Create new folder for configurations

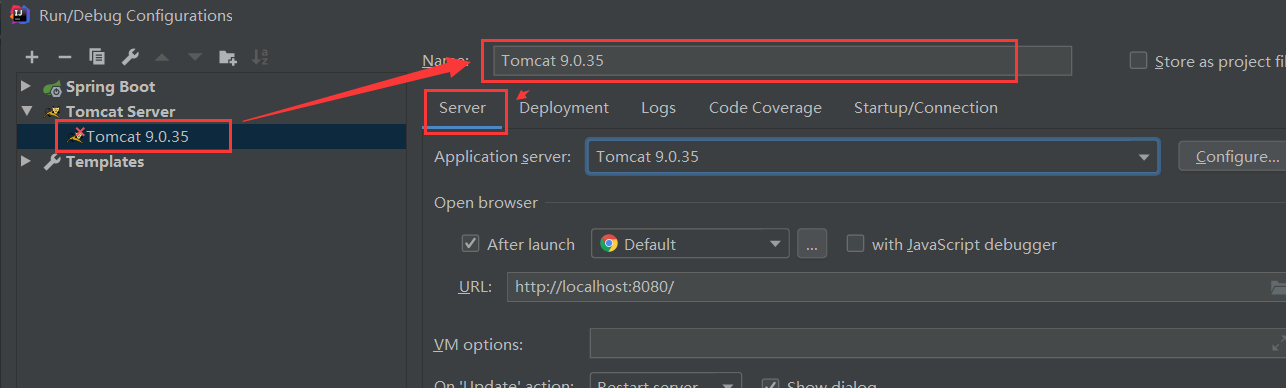point(228,57)
